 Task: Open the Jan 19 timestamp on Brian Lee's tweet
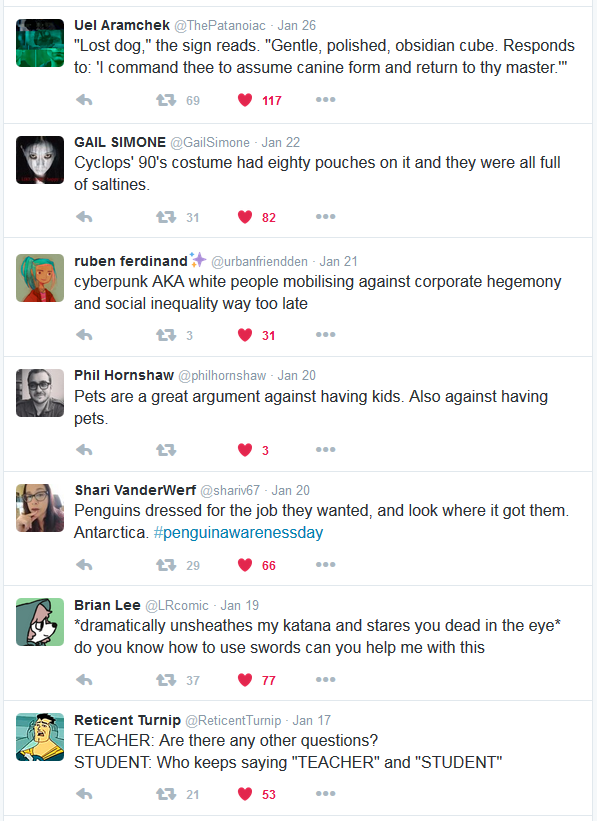239,605
